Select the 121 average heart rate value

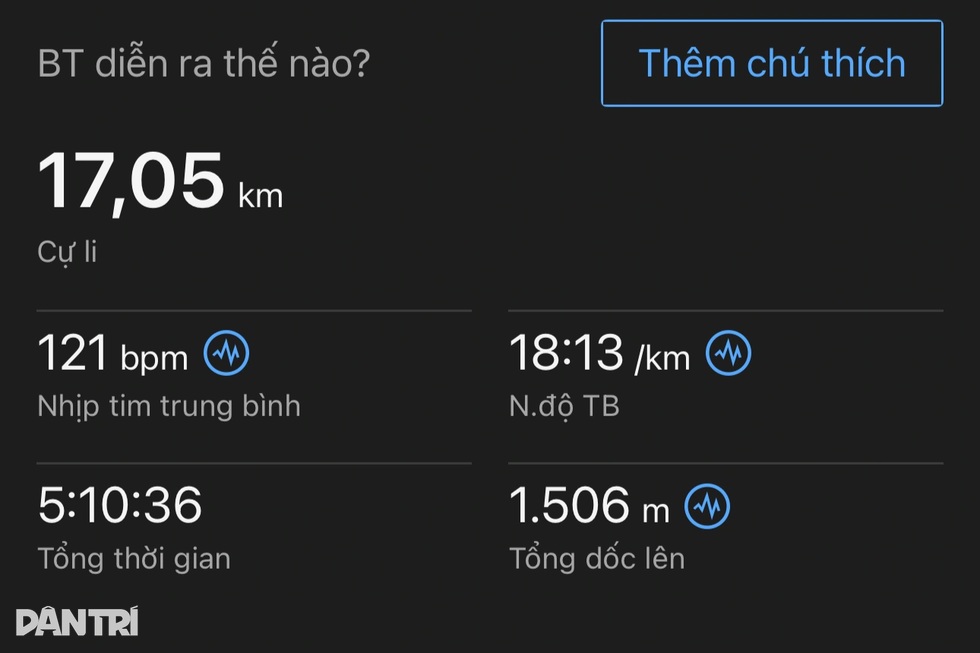pyautogui.click(x=72, y=353)
